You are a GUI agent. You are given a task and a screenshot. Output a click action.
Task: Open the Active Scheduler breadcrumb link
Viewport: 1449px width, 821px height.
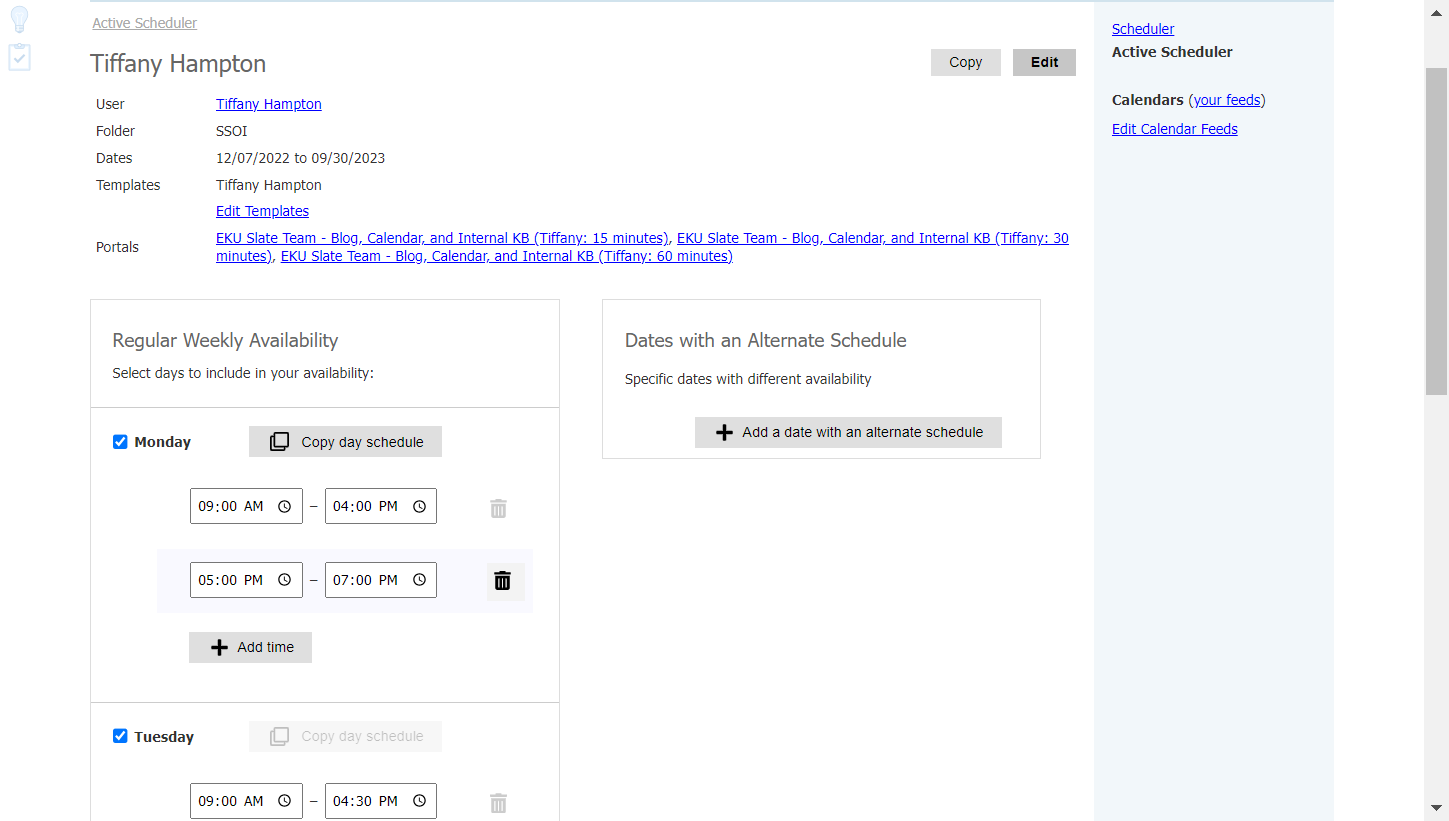[145, 23]
